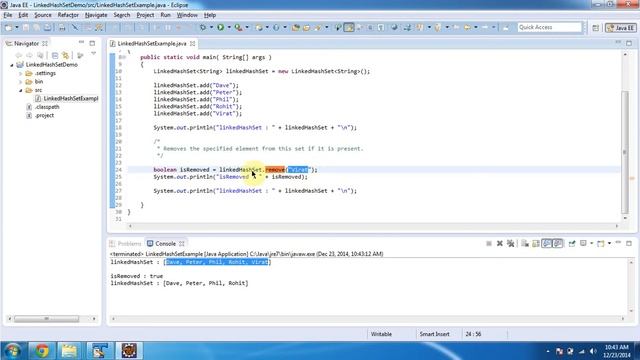Open Display Selected Console dropdown arrow

591,243
